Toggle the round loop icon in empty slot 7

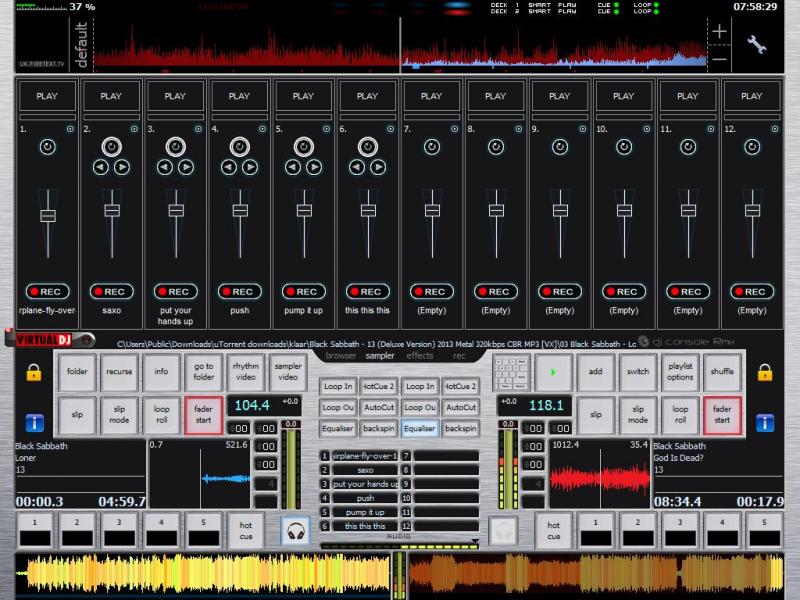(432, 147)
